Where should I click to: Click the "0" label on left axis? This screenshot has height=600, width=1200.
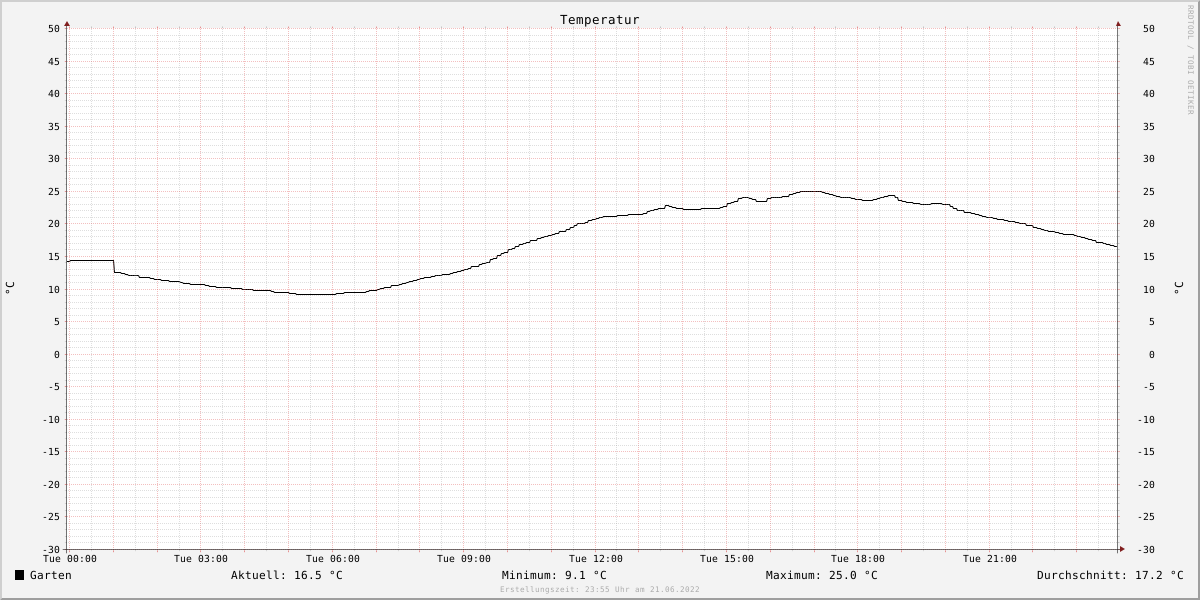57,355
